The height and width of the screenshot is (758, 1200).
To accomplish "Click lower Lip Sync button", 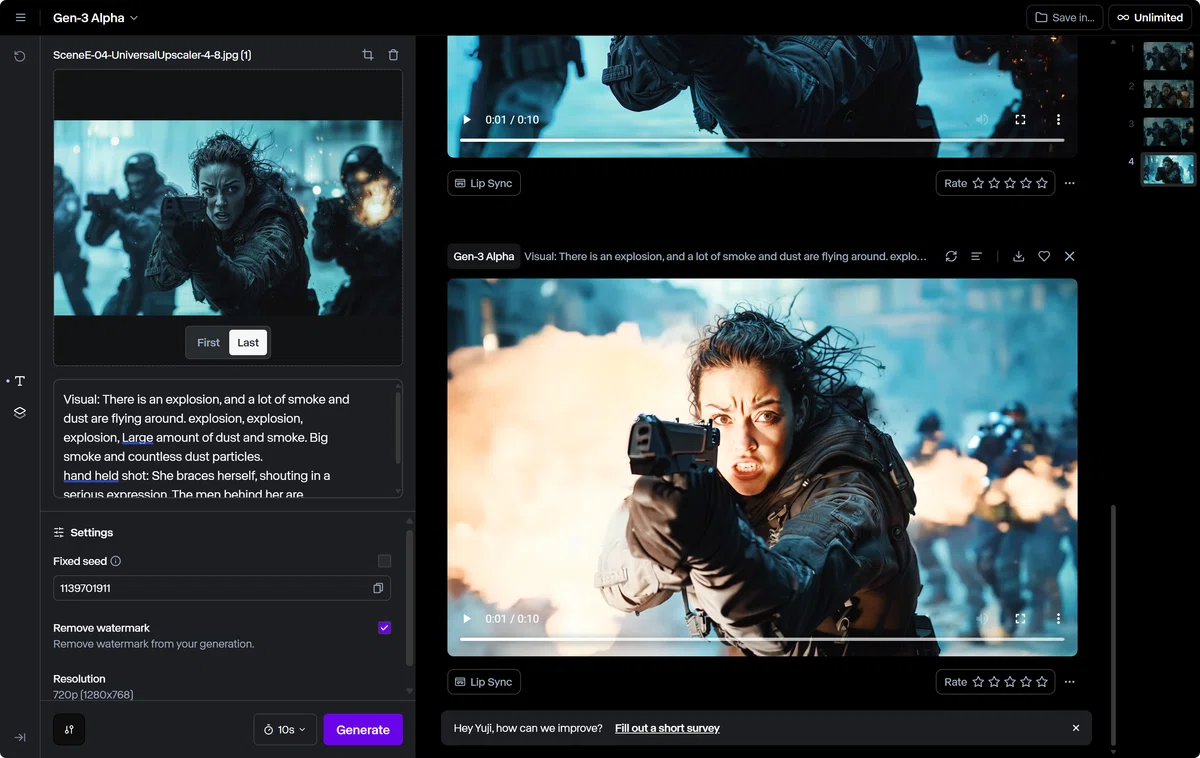I will (484, 682).
